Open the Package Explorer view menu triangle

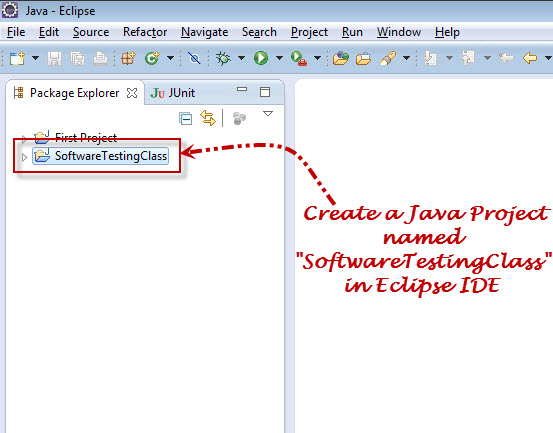coord(268,114)
